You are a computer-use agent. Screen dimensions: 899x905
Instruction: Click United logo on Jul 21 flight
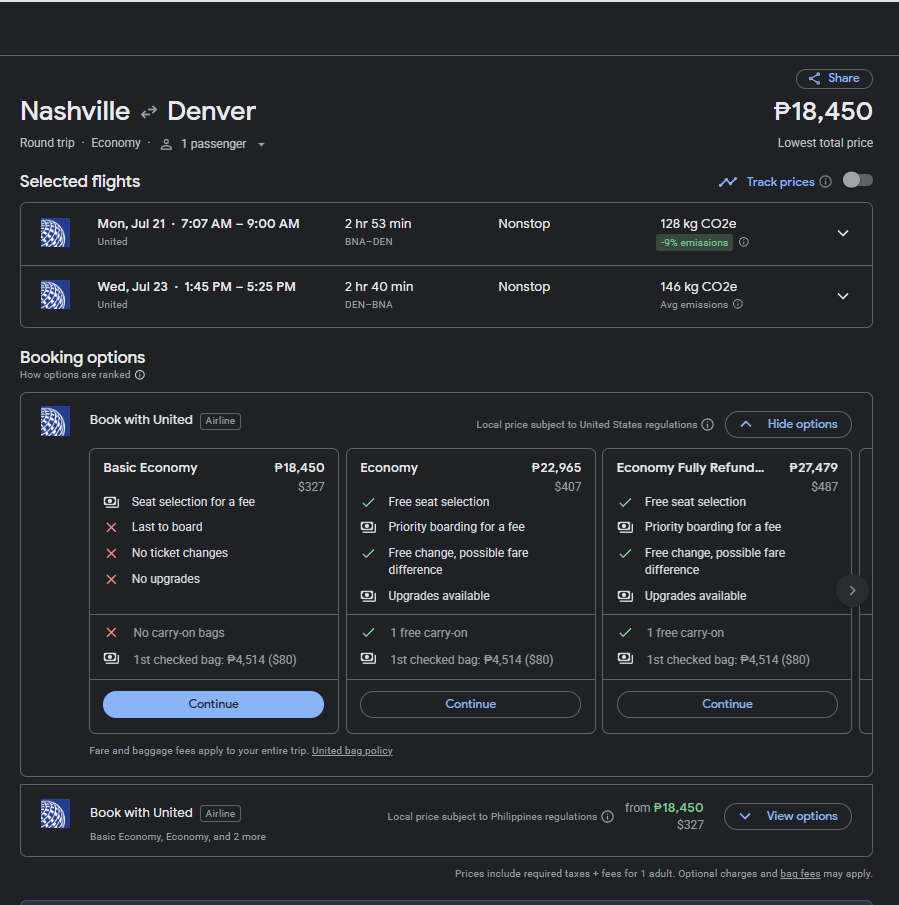point(55,233)
